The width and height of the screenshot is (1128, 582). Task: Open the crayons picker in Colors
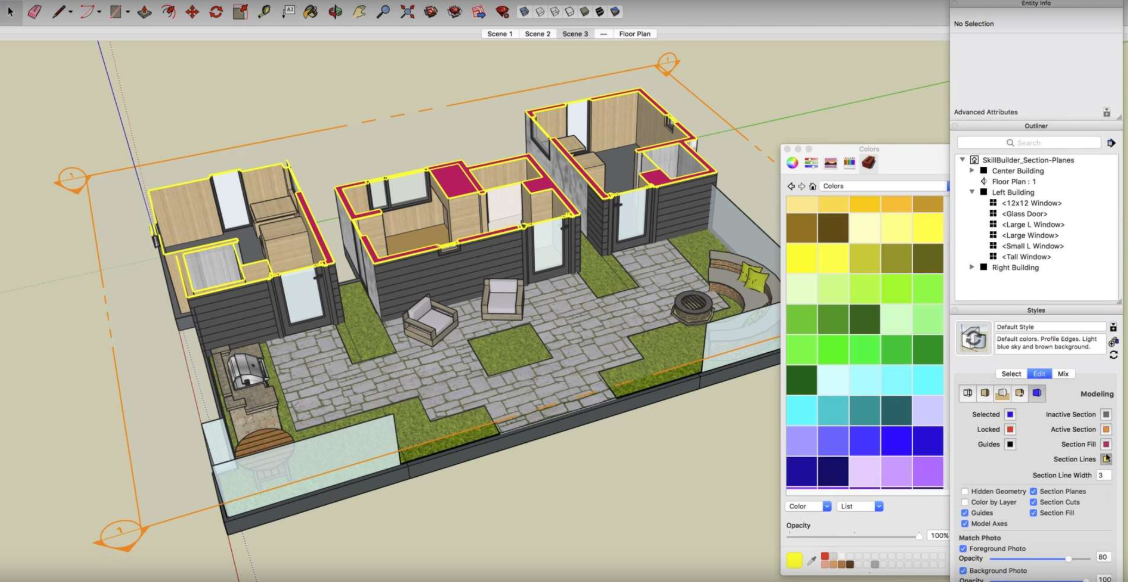[850, 163]
